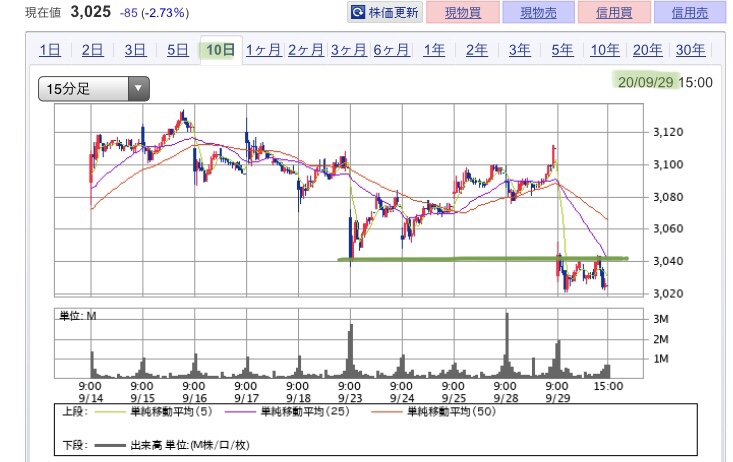
Task: Open the 信用売 margin sell link
Action: point(690,13)
